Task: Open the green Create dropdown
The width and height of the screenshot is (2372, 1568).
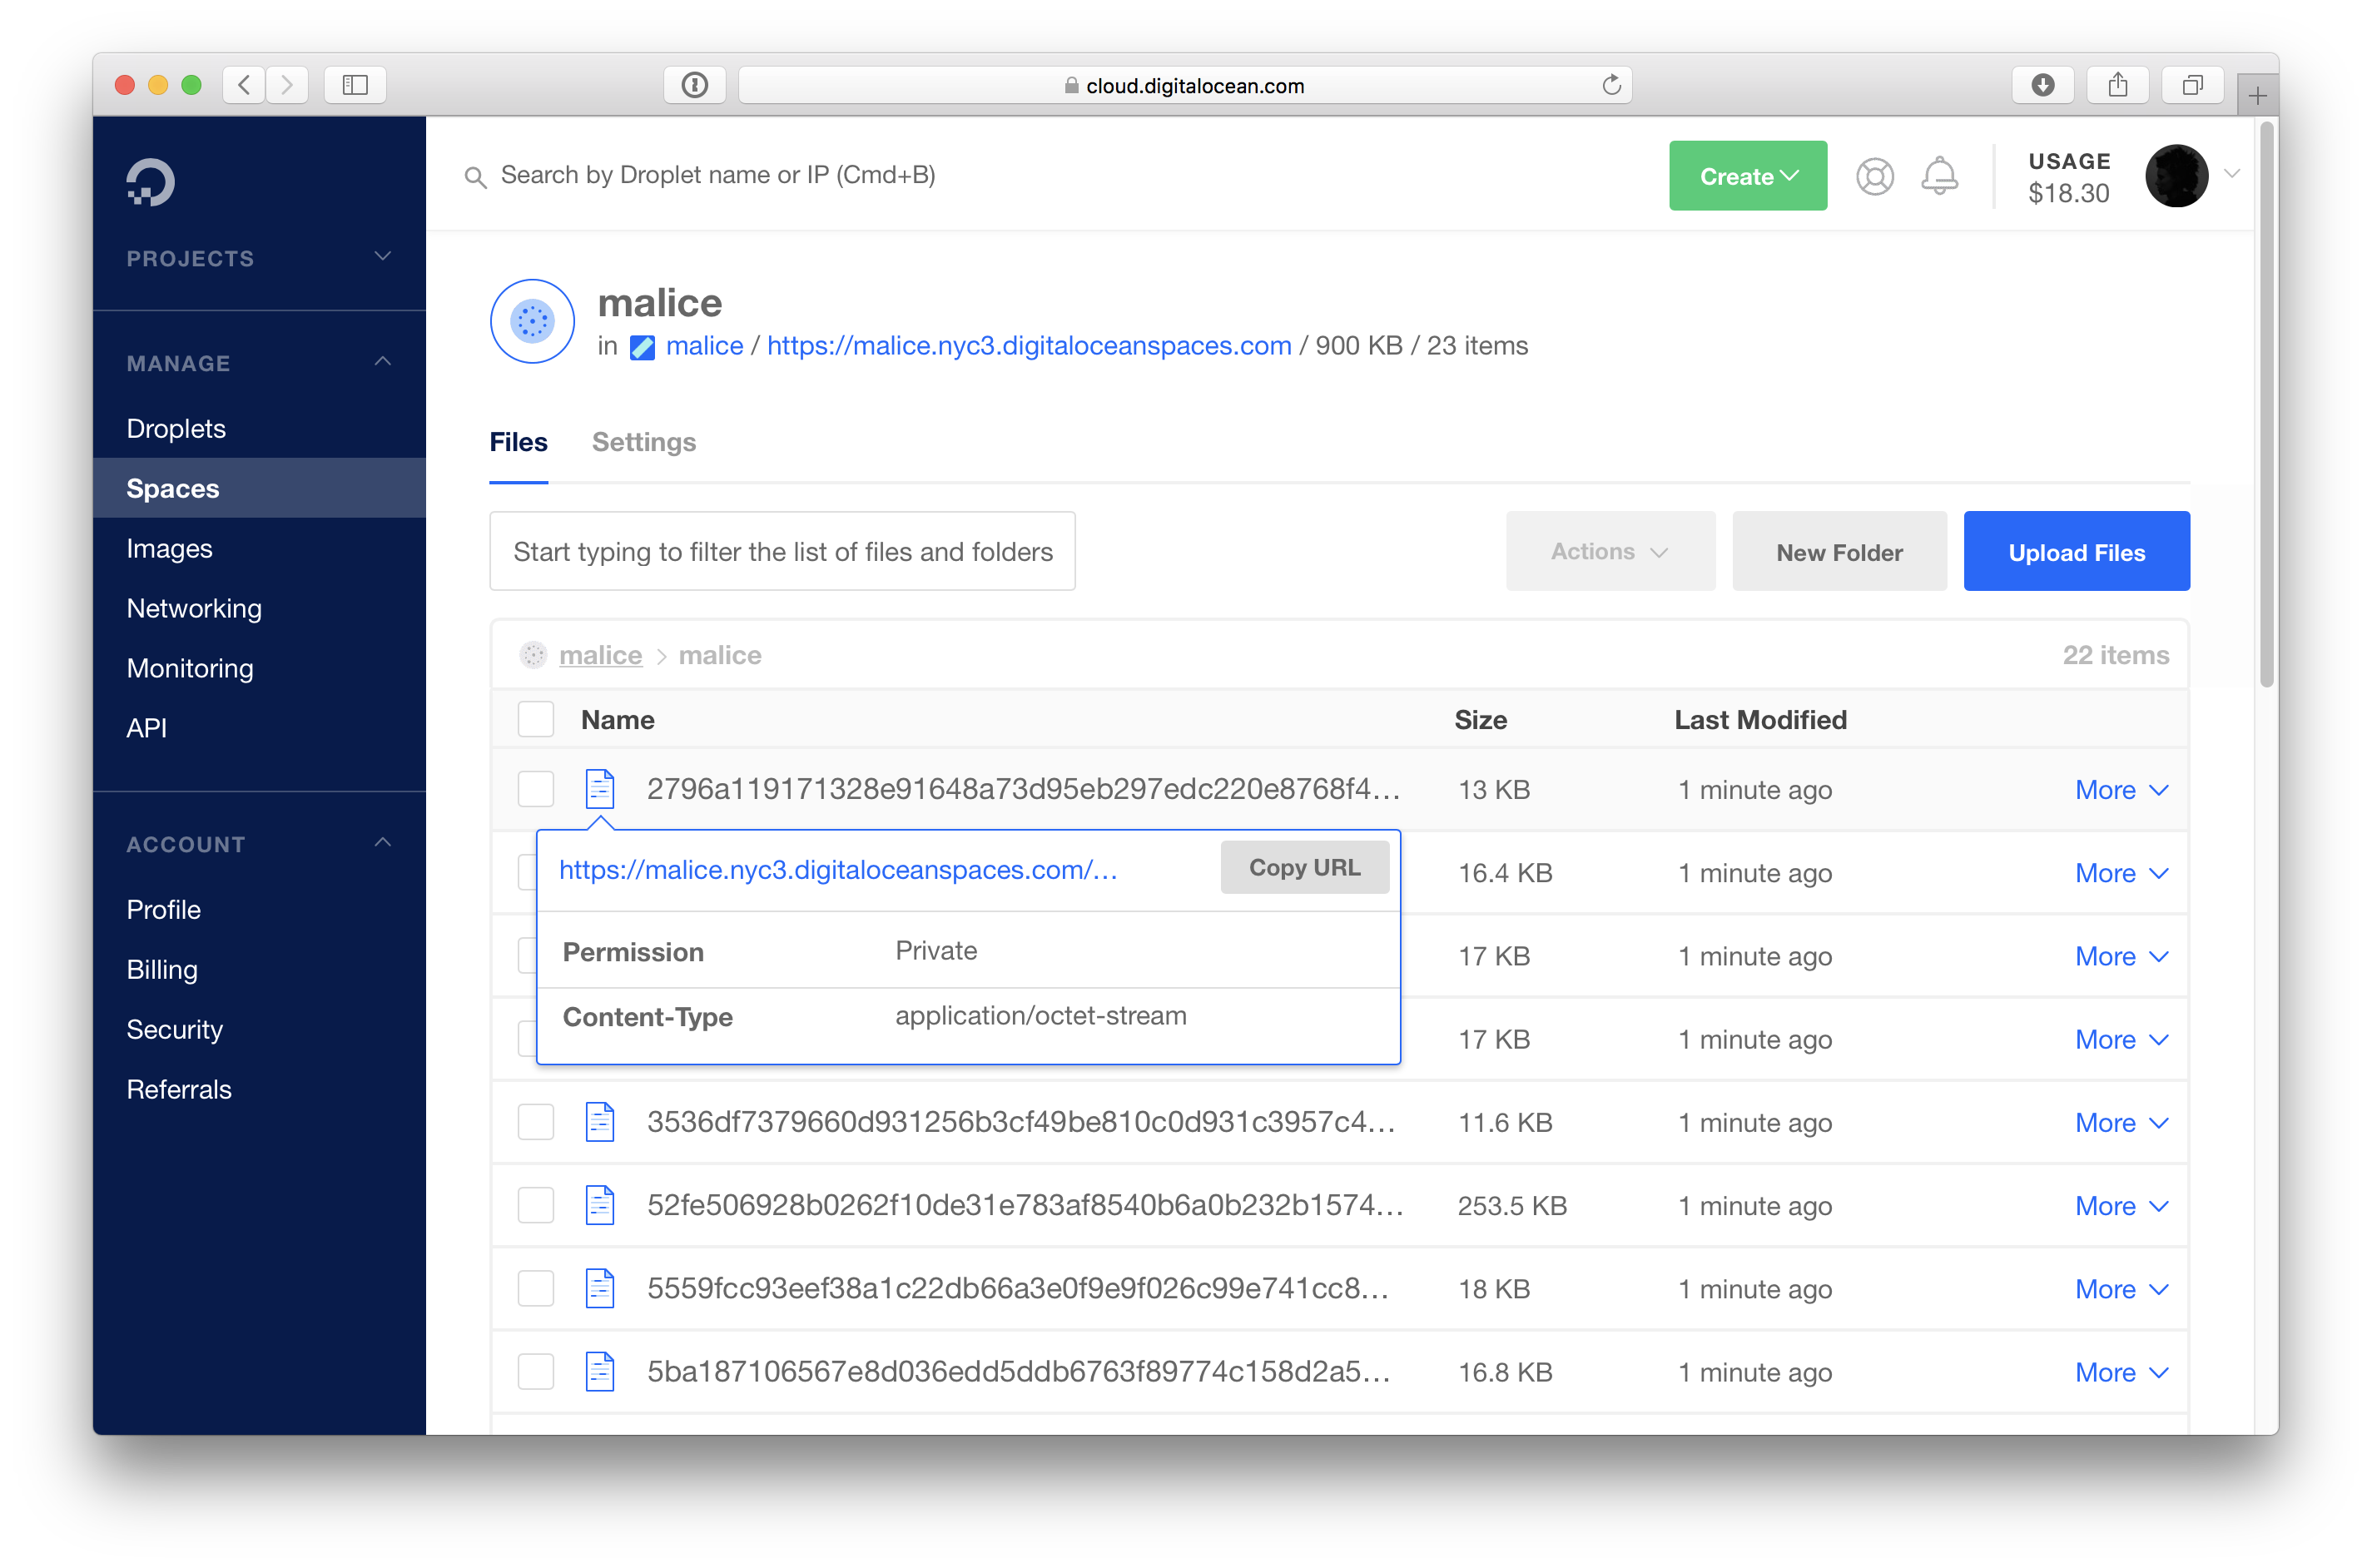Action: (1747, 176)
